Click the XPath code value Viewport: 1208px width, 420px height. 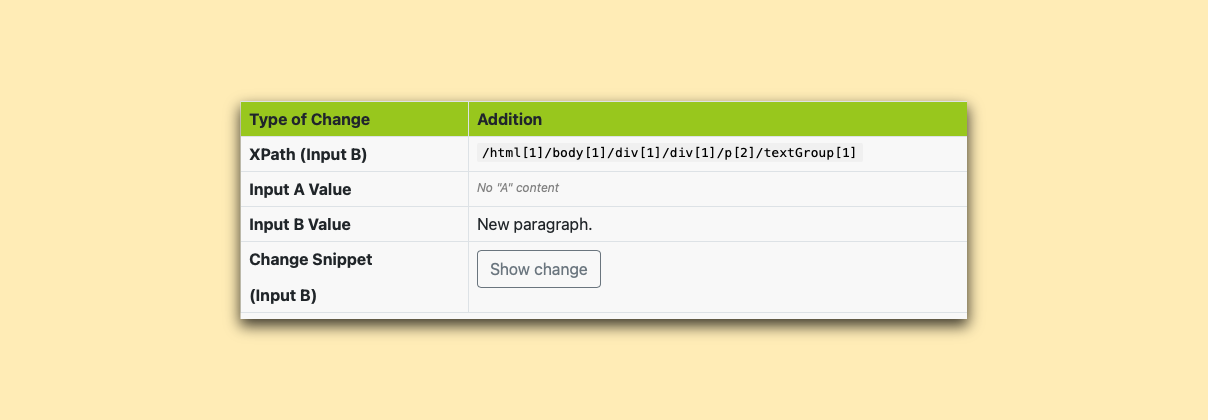[x=669, y=153]
